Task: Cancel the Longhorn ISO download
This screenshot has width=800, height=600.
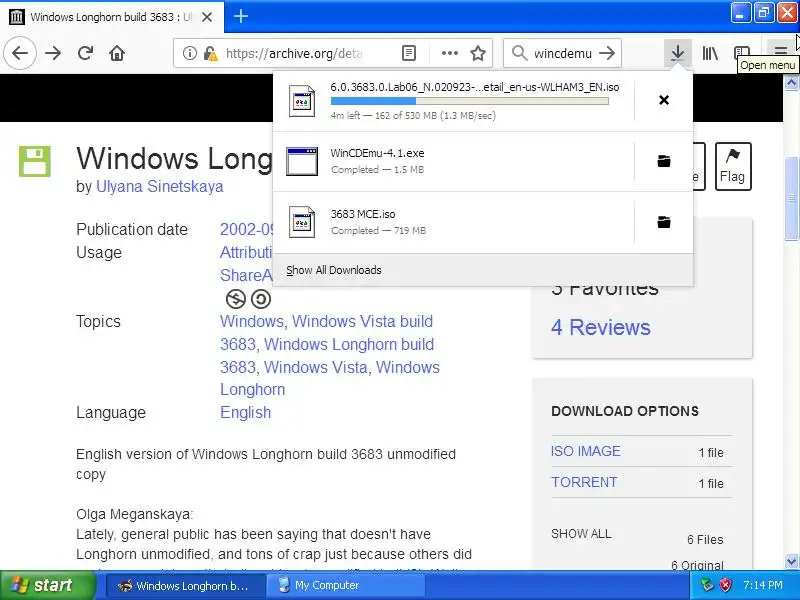Action: pyautogui.click(x=664, y=100)
